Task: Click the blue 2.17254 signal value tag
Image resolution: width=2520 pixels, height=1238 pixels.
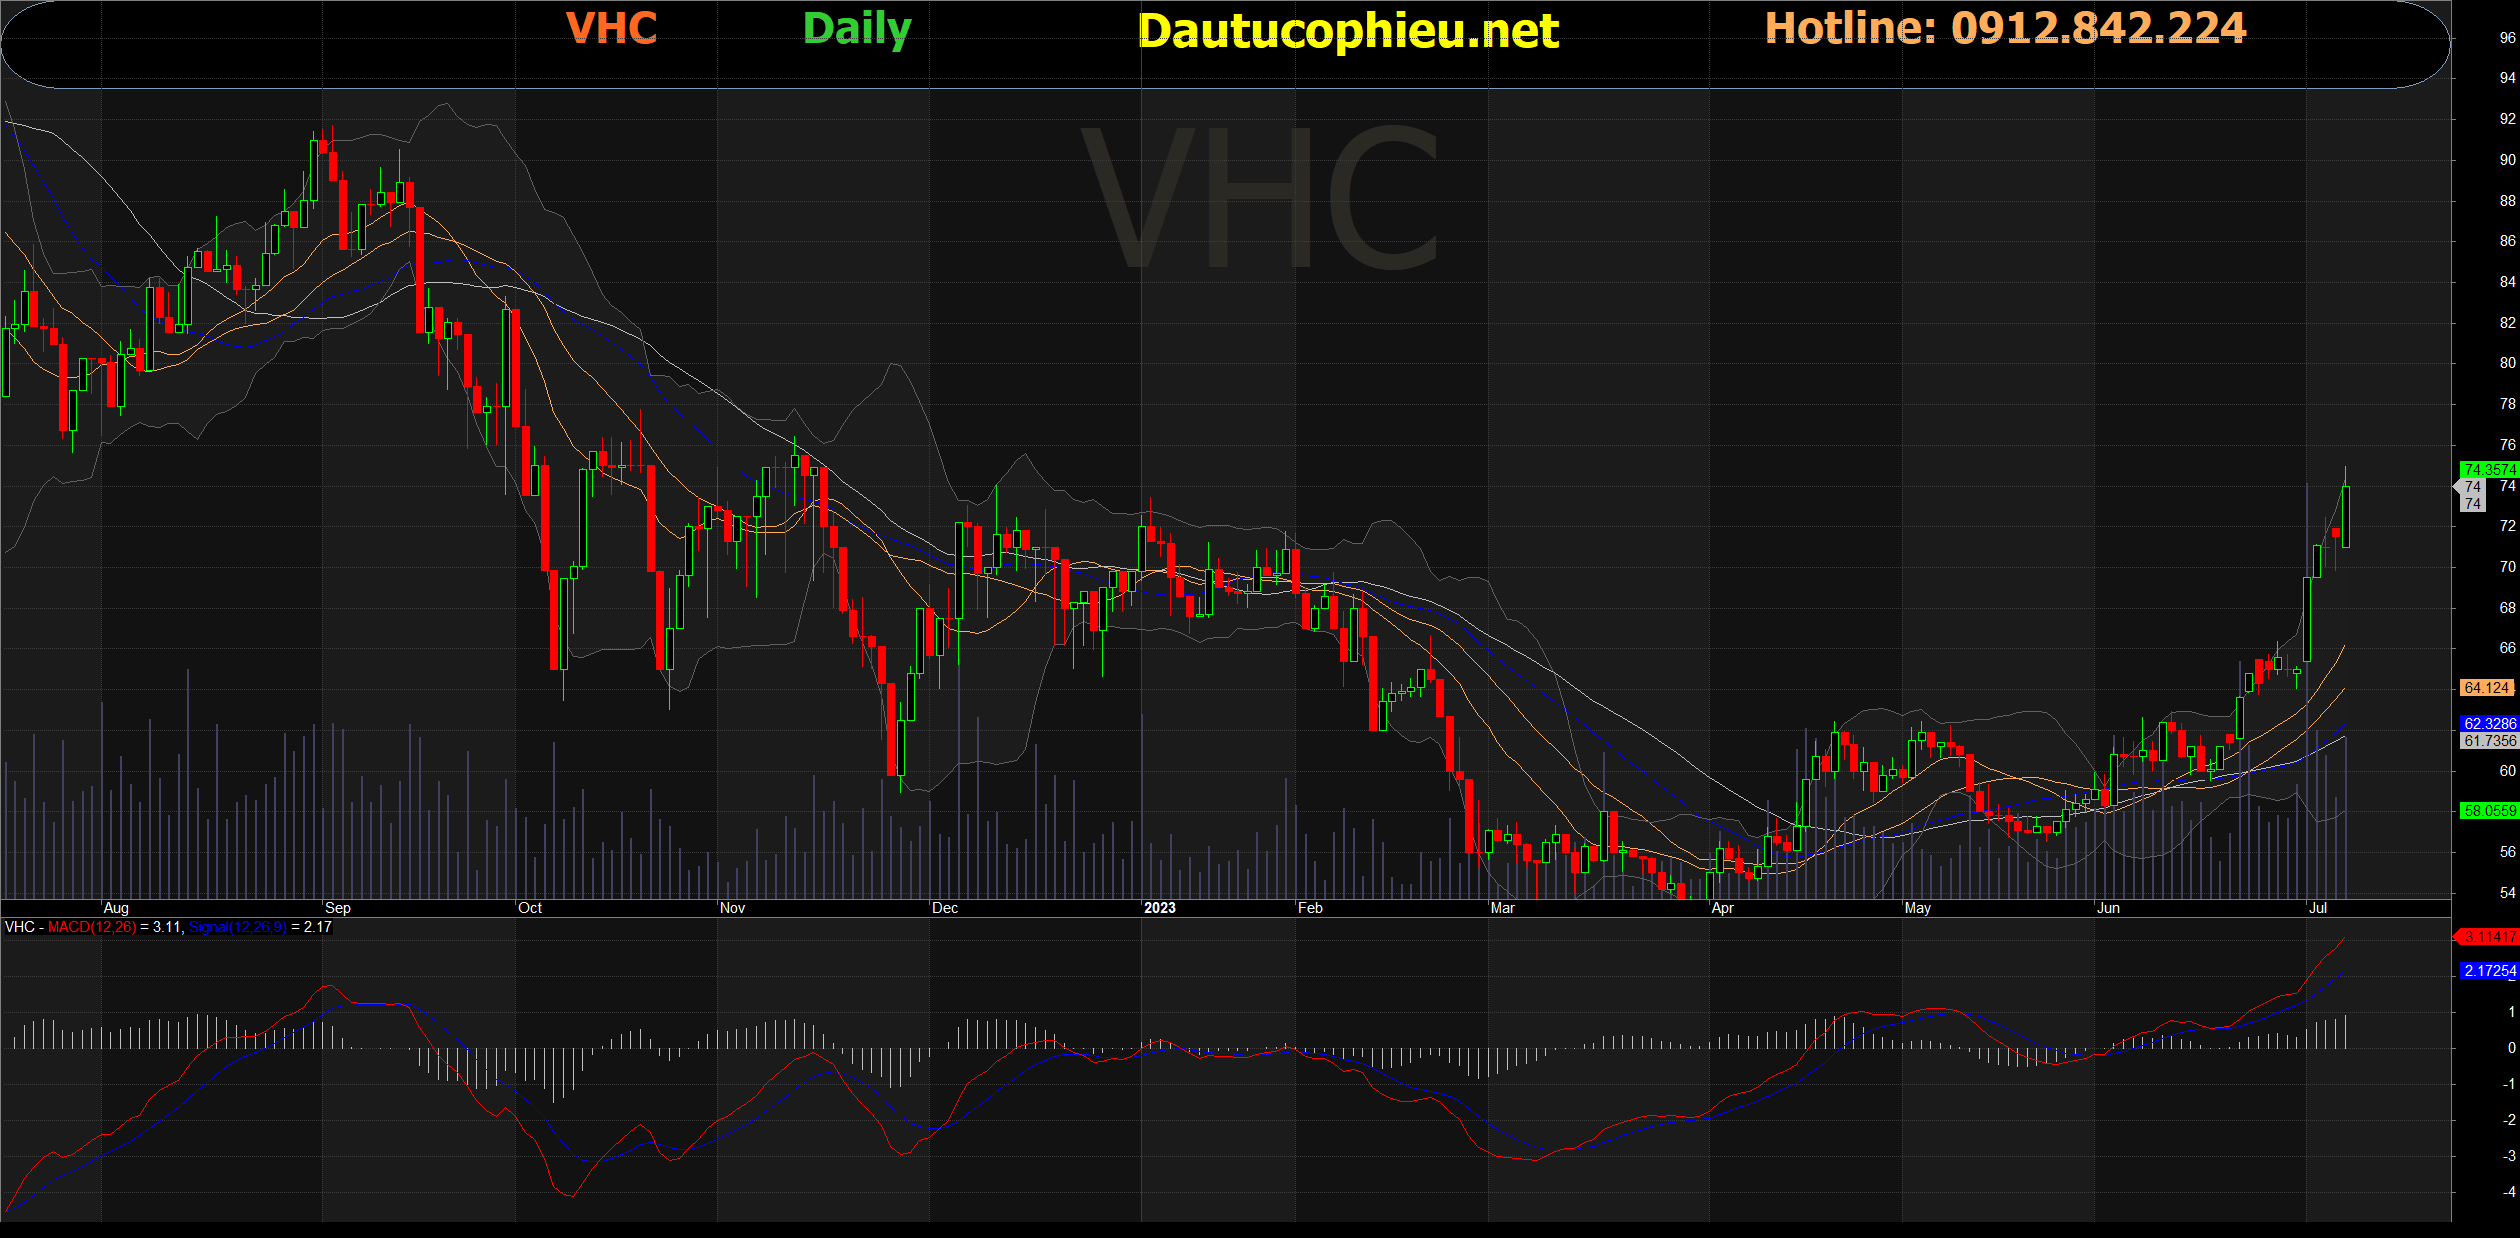Action: pyautogui.click(x=2489, y=971)
